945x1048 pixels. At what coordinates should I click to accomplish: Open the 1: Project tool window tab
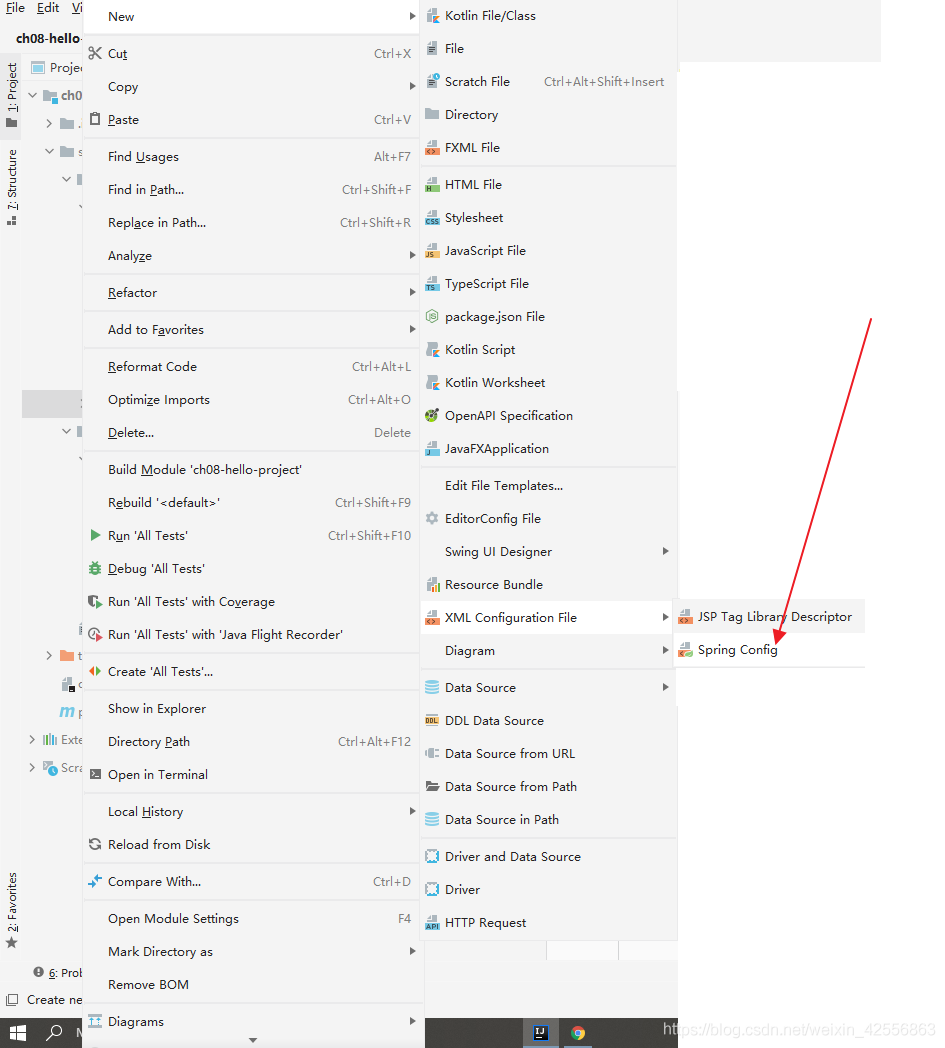pyautogui.click(x=11, y=96)
